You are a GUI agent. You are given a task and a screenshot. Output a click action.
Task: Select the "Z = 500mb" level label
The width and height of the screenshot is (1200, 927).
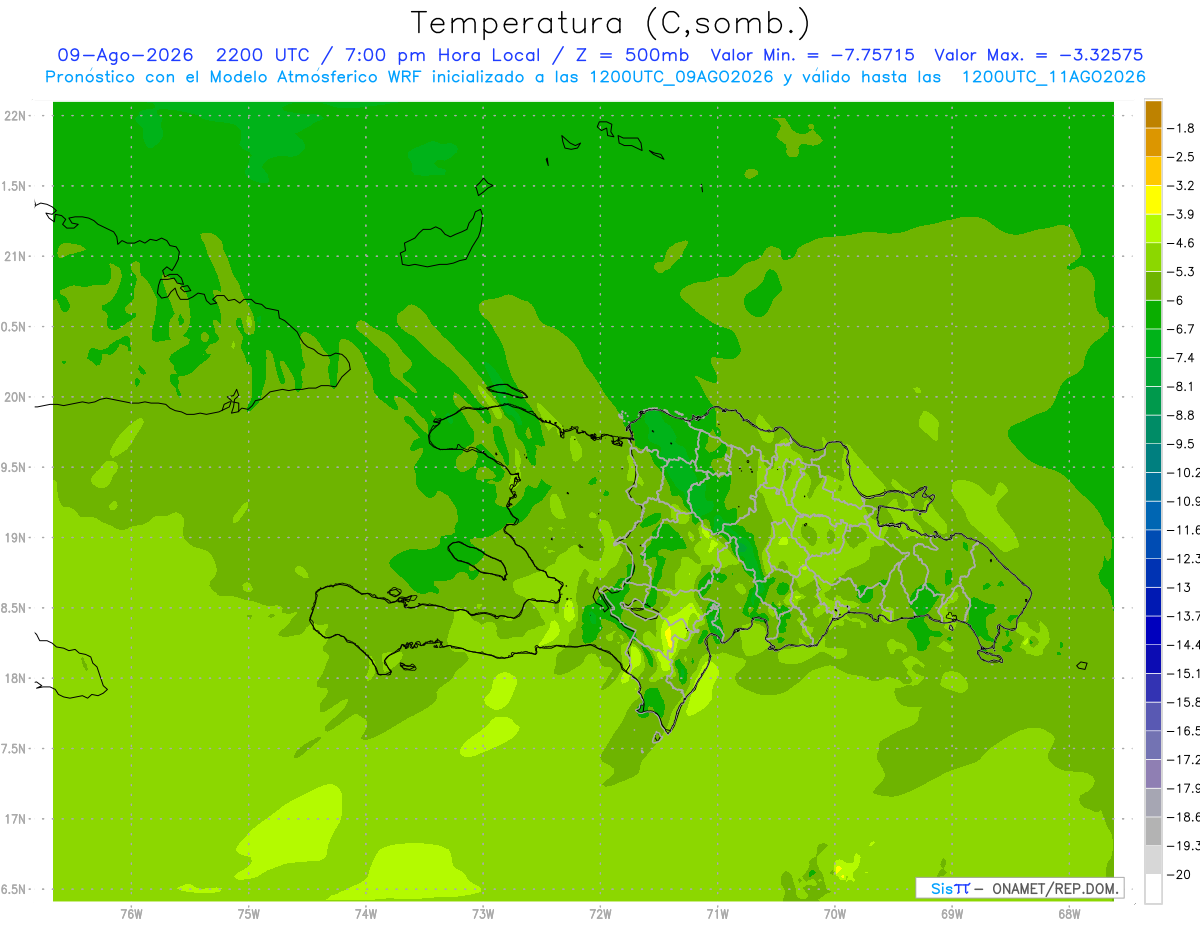[630, 55]
